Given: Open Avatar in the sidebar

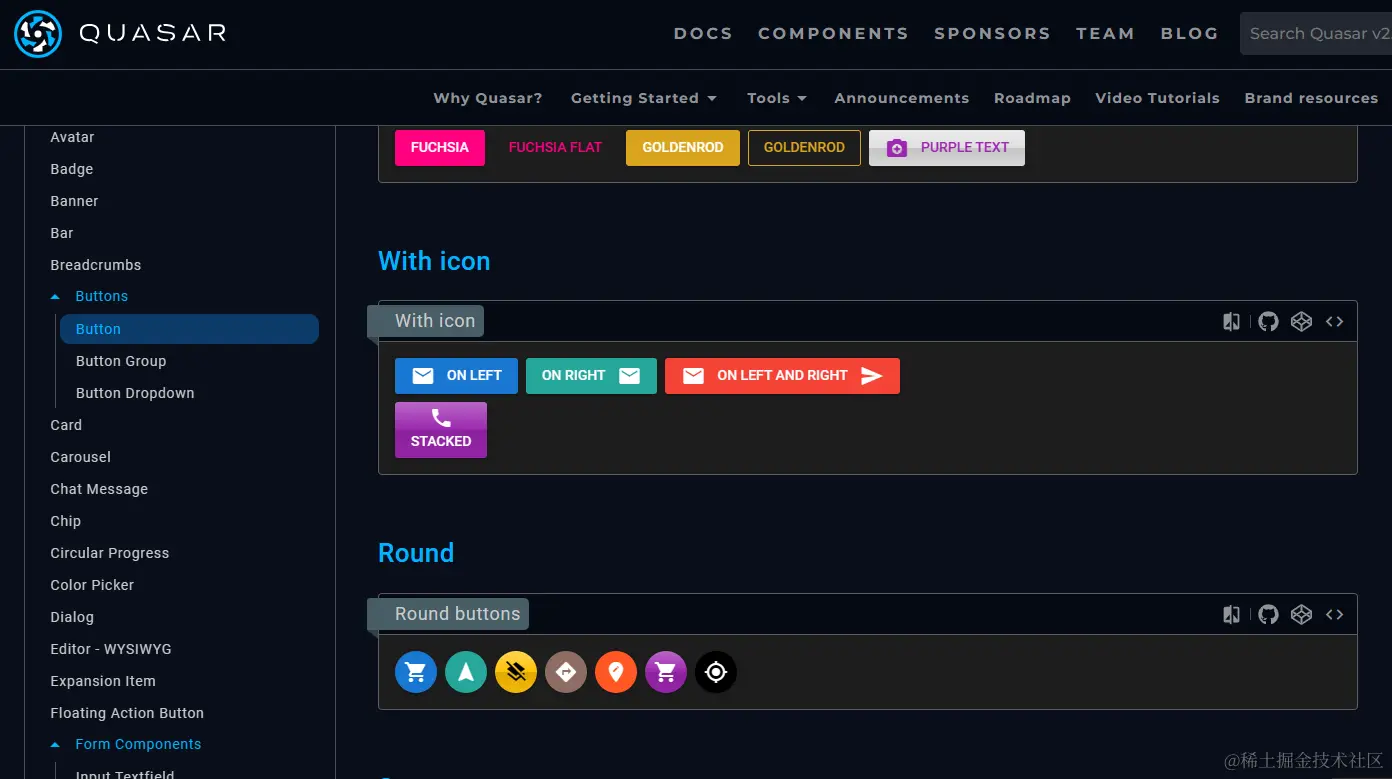Looking at the screenshot, I should click(x=72, y=137).
